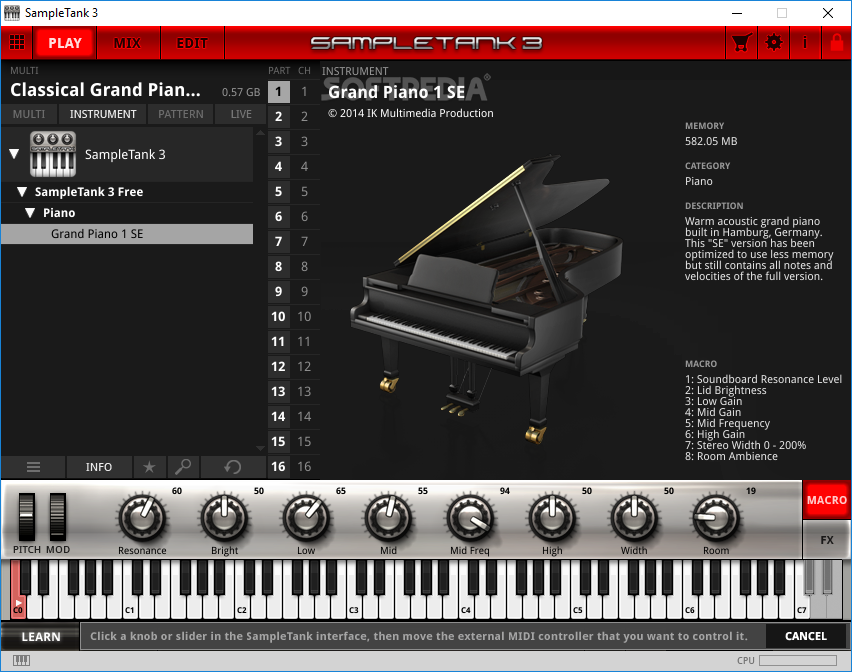Image resolution: width=852 pixels, height=672 pixels.
Task: Click the CANCEL button
Action: pyautogui.click(x=806, y=636)
